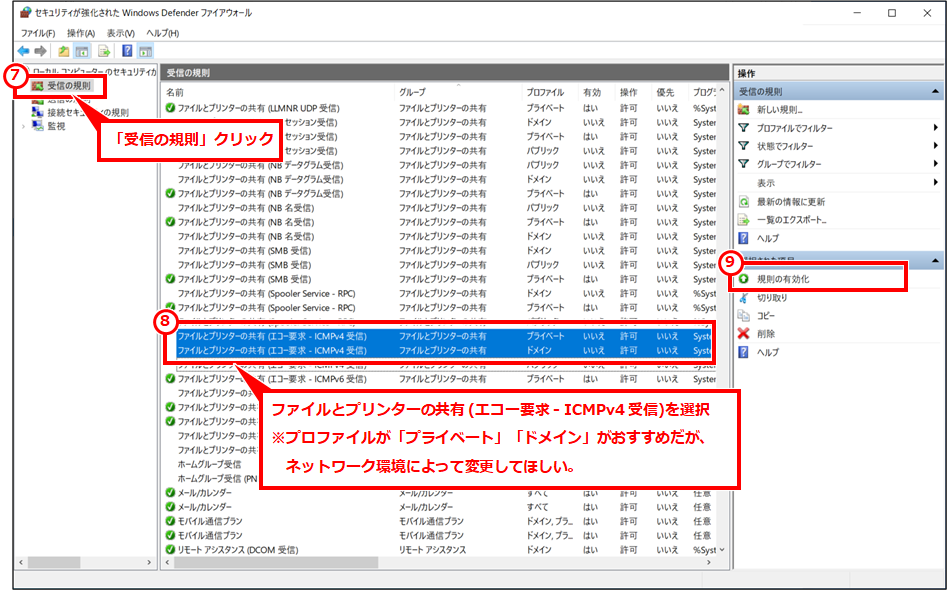This screenshot has height=590, width=947.
Task: Click the copy icon beside コピー
Action: click(x=744, y=316)
